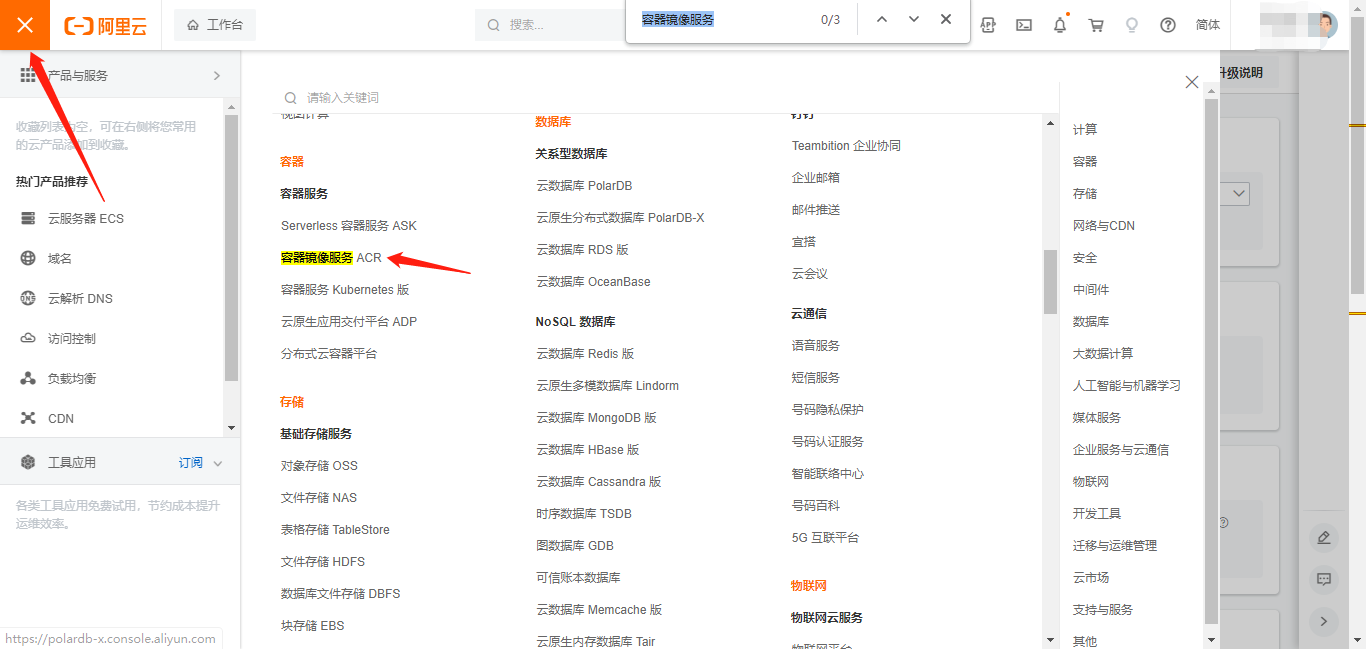
Task: Open the chat feedback floating icon
Action: [x=1324, y=579]
